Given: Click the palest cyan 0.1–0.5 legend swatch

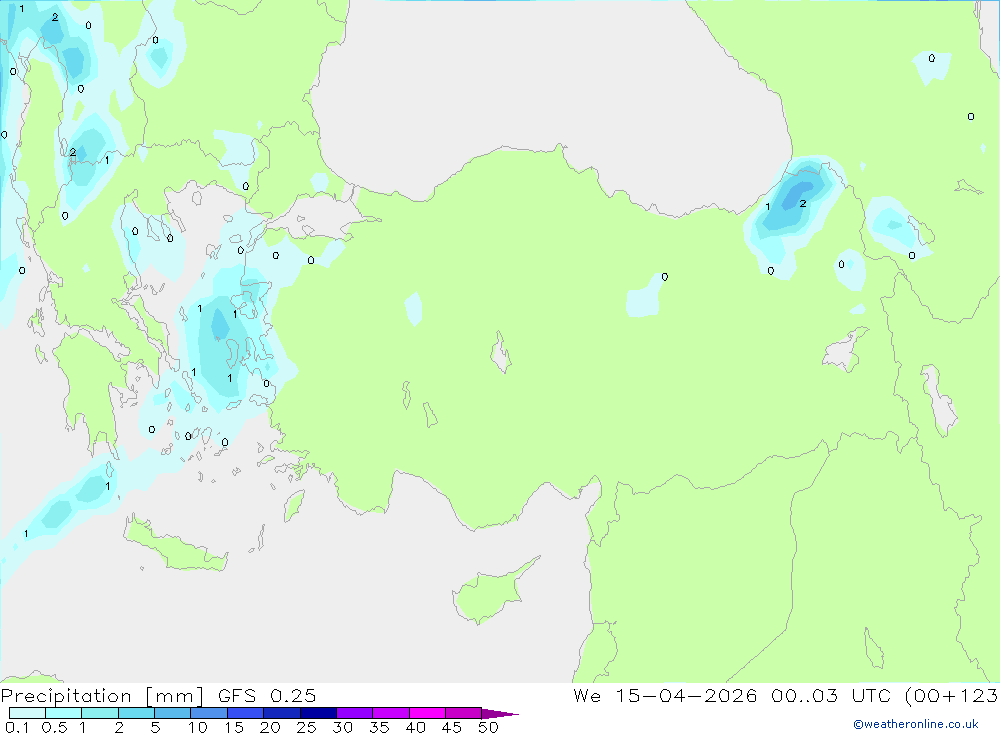Looking at the screenshot, I should coord(27,713).
